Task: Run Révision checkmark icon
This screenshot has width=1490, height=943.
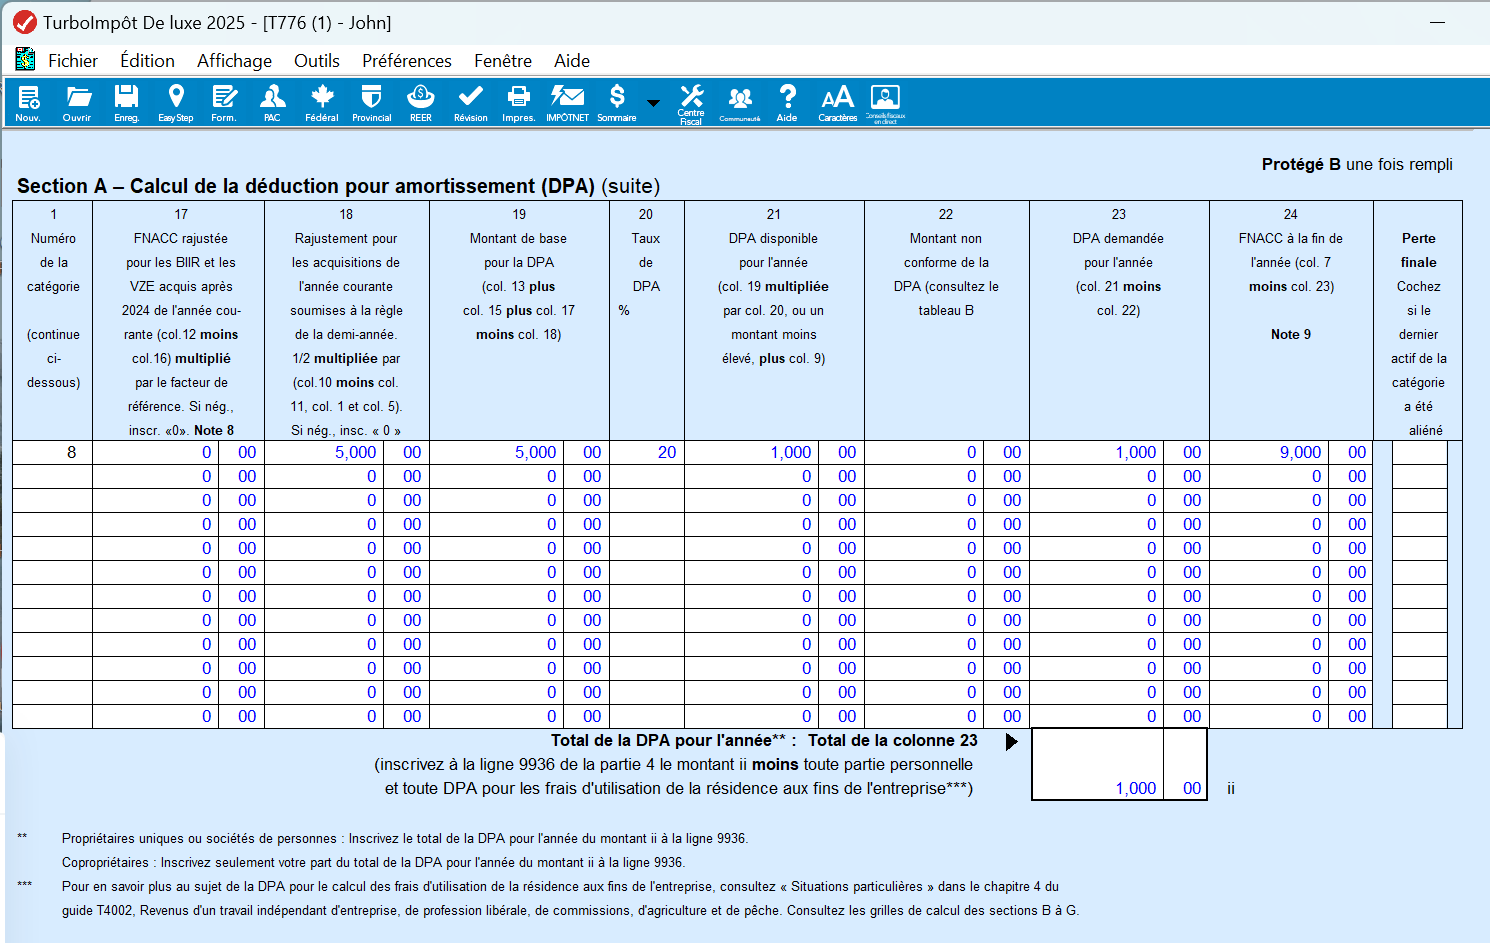Action: (471, 103)
